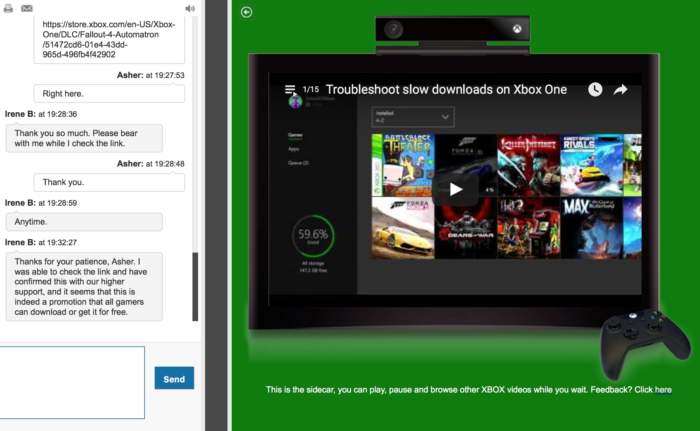Viewport: 700px width, 431px height.
Task: Click the channel avatar icon in video
Action: pos(295,102)
